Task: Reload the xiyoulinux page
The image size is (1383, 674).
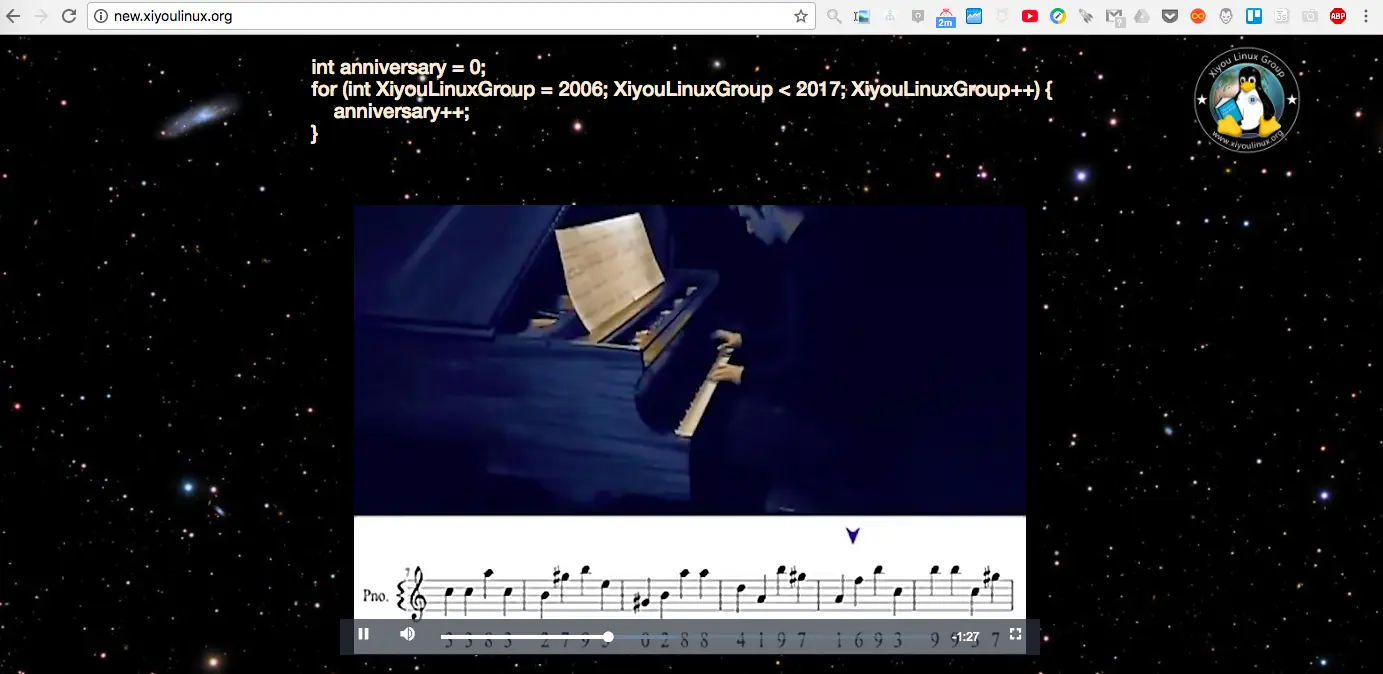Action: (69, 16)
